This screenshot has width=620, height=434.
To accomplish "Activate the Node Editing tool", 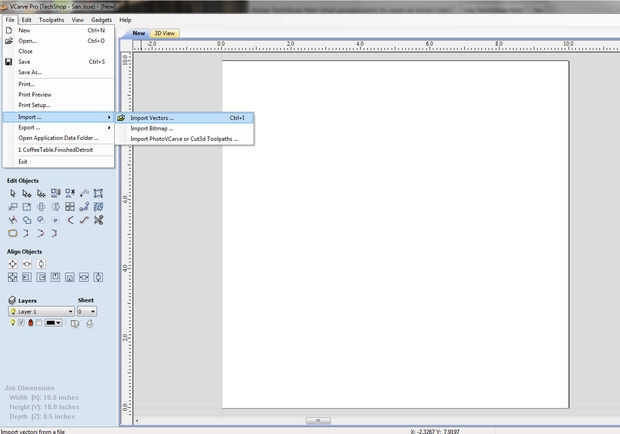I will click(x=27, y=193).
